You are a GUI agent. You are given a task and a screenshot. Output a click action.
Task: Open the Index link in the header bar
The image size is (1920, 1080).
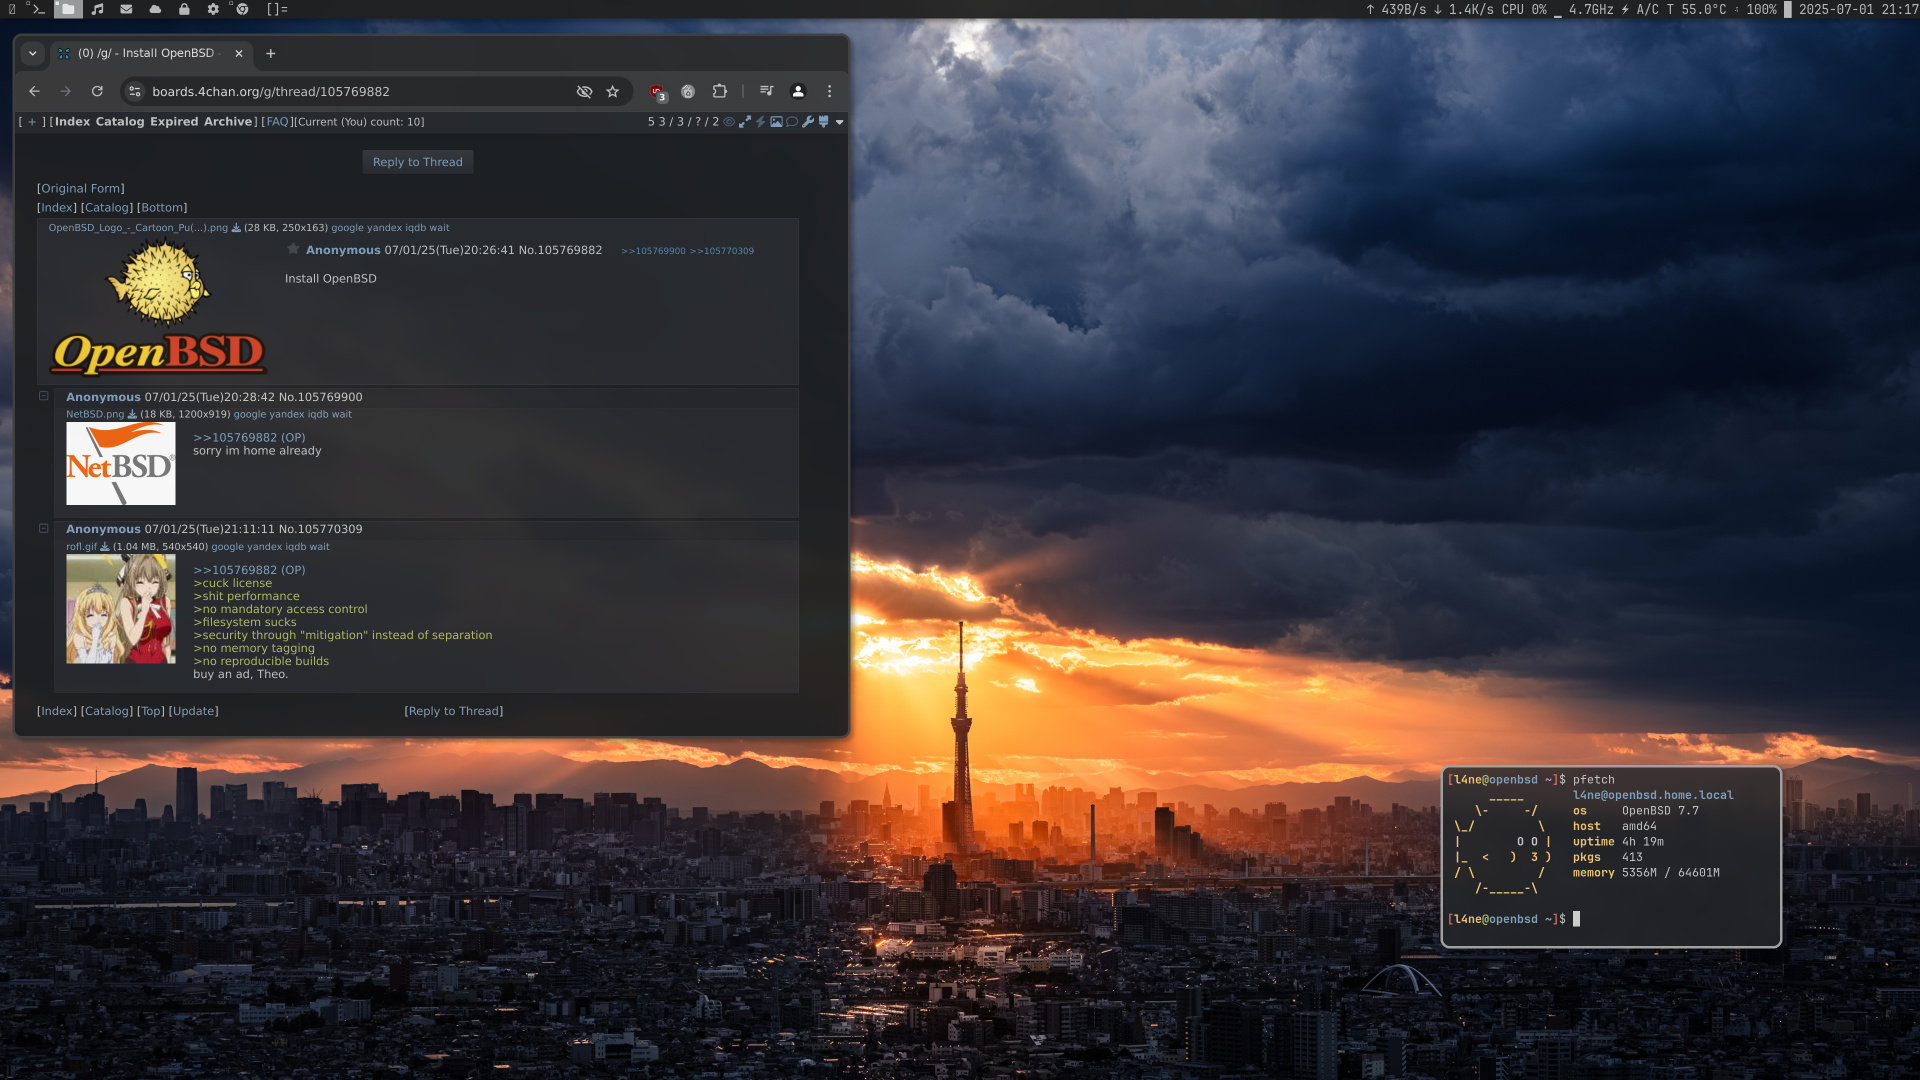click(72, 122)
